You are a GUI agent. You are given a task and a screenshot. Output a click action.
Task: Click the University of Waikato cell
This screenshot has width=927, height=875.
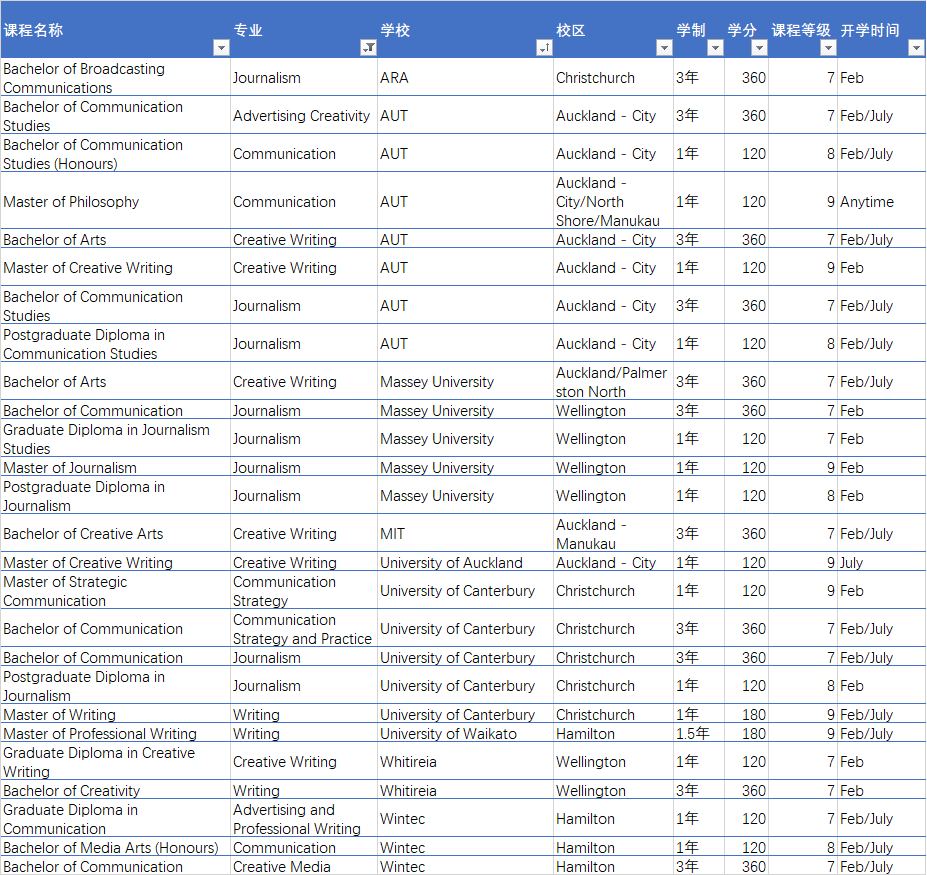[465, 734]
